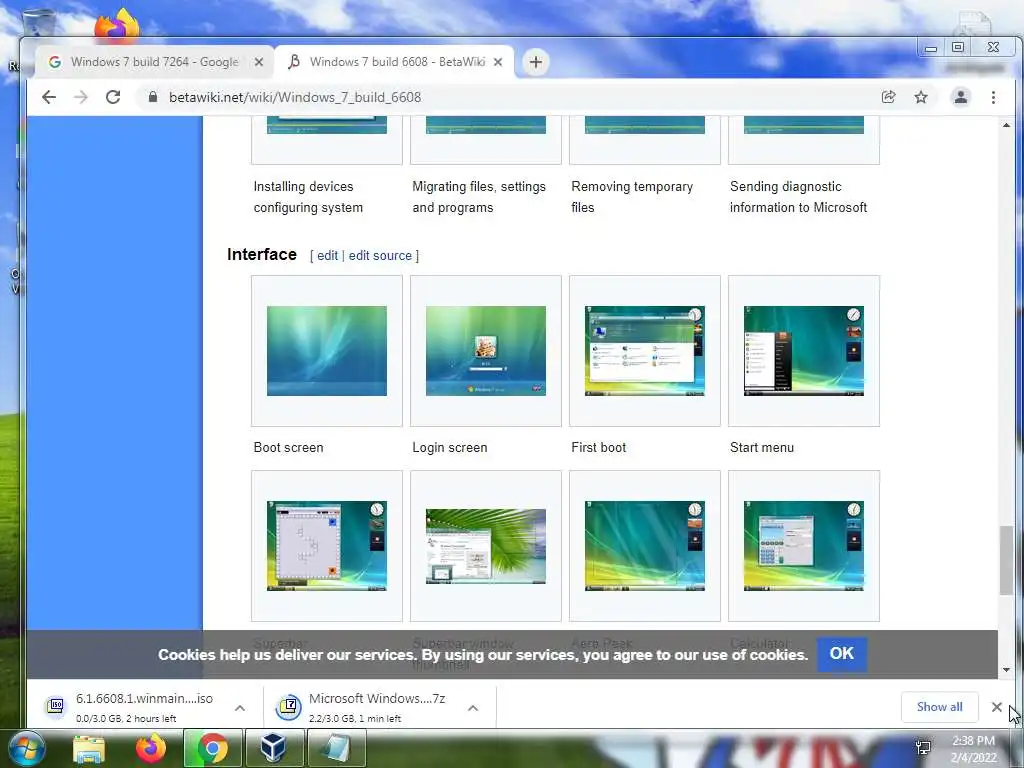This screenshot has width=1024, height=768.
Task: Click 'Sending diagnostic information to Microsoft' caption
Action: [x=798, y=197]
